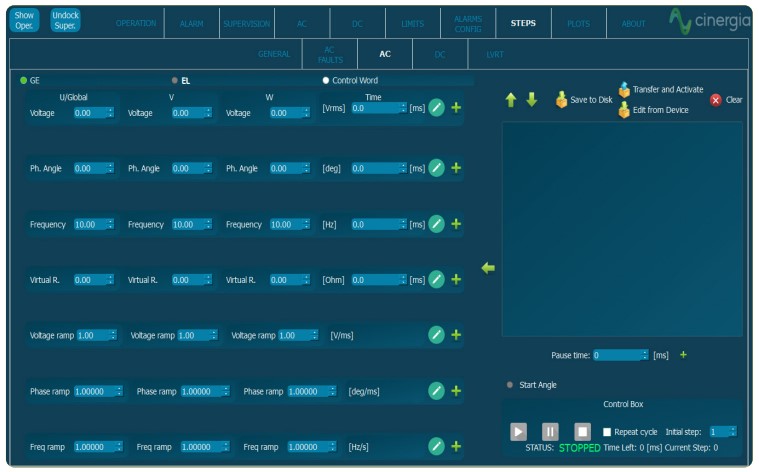Click the Pause time spinner arrows
The image size is (759, 472).
645,355
